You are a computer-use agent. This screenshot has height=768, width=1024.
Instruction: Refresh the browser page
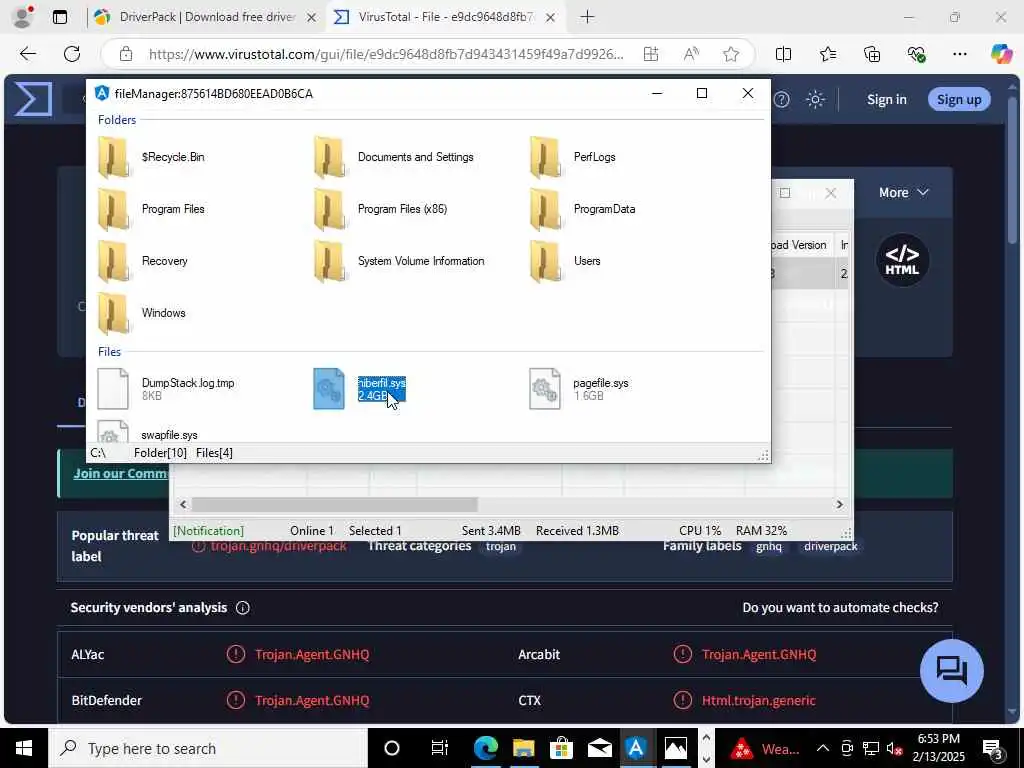[x=72, y=54]
